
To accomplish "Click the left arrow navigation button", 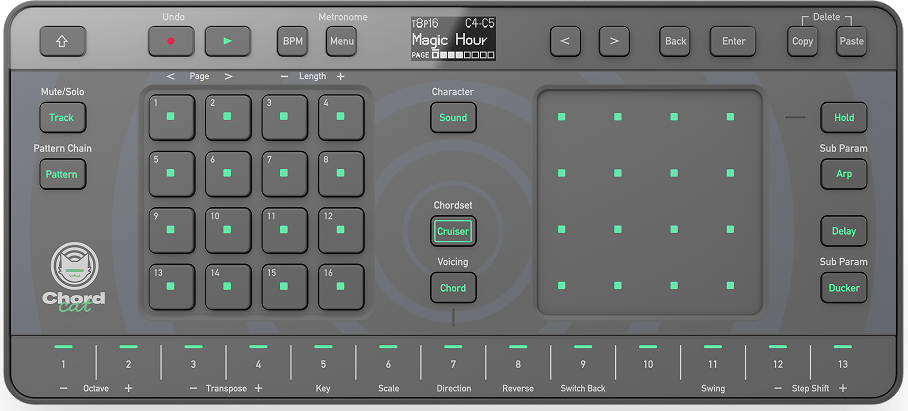I will point(565,41).
